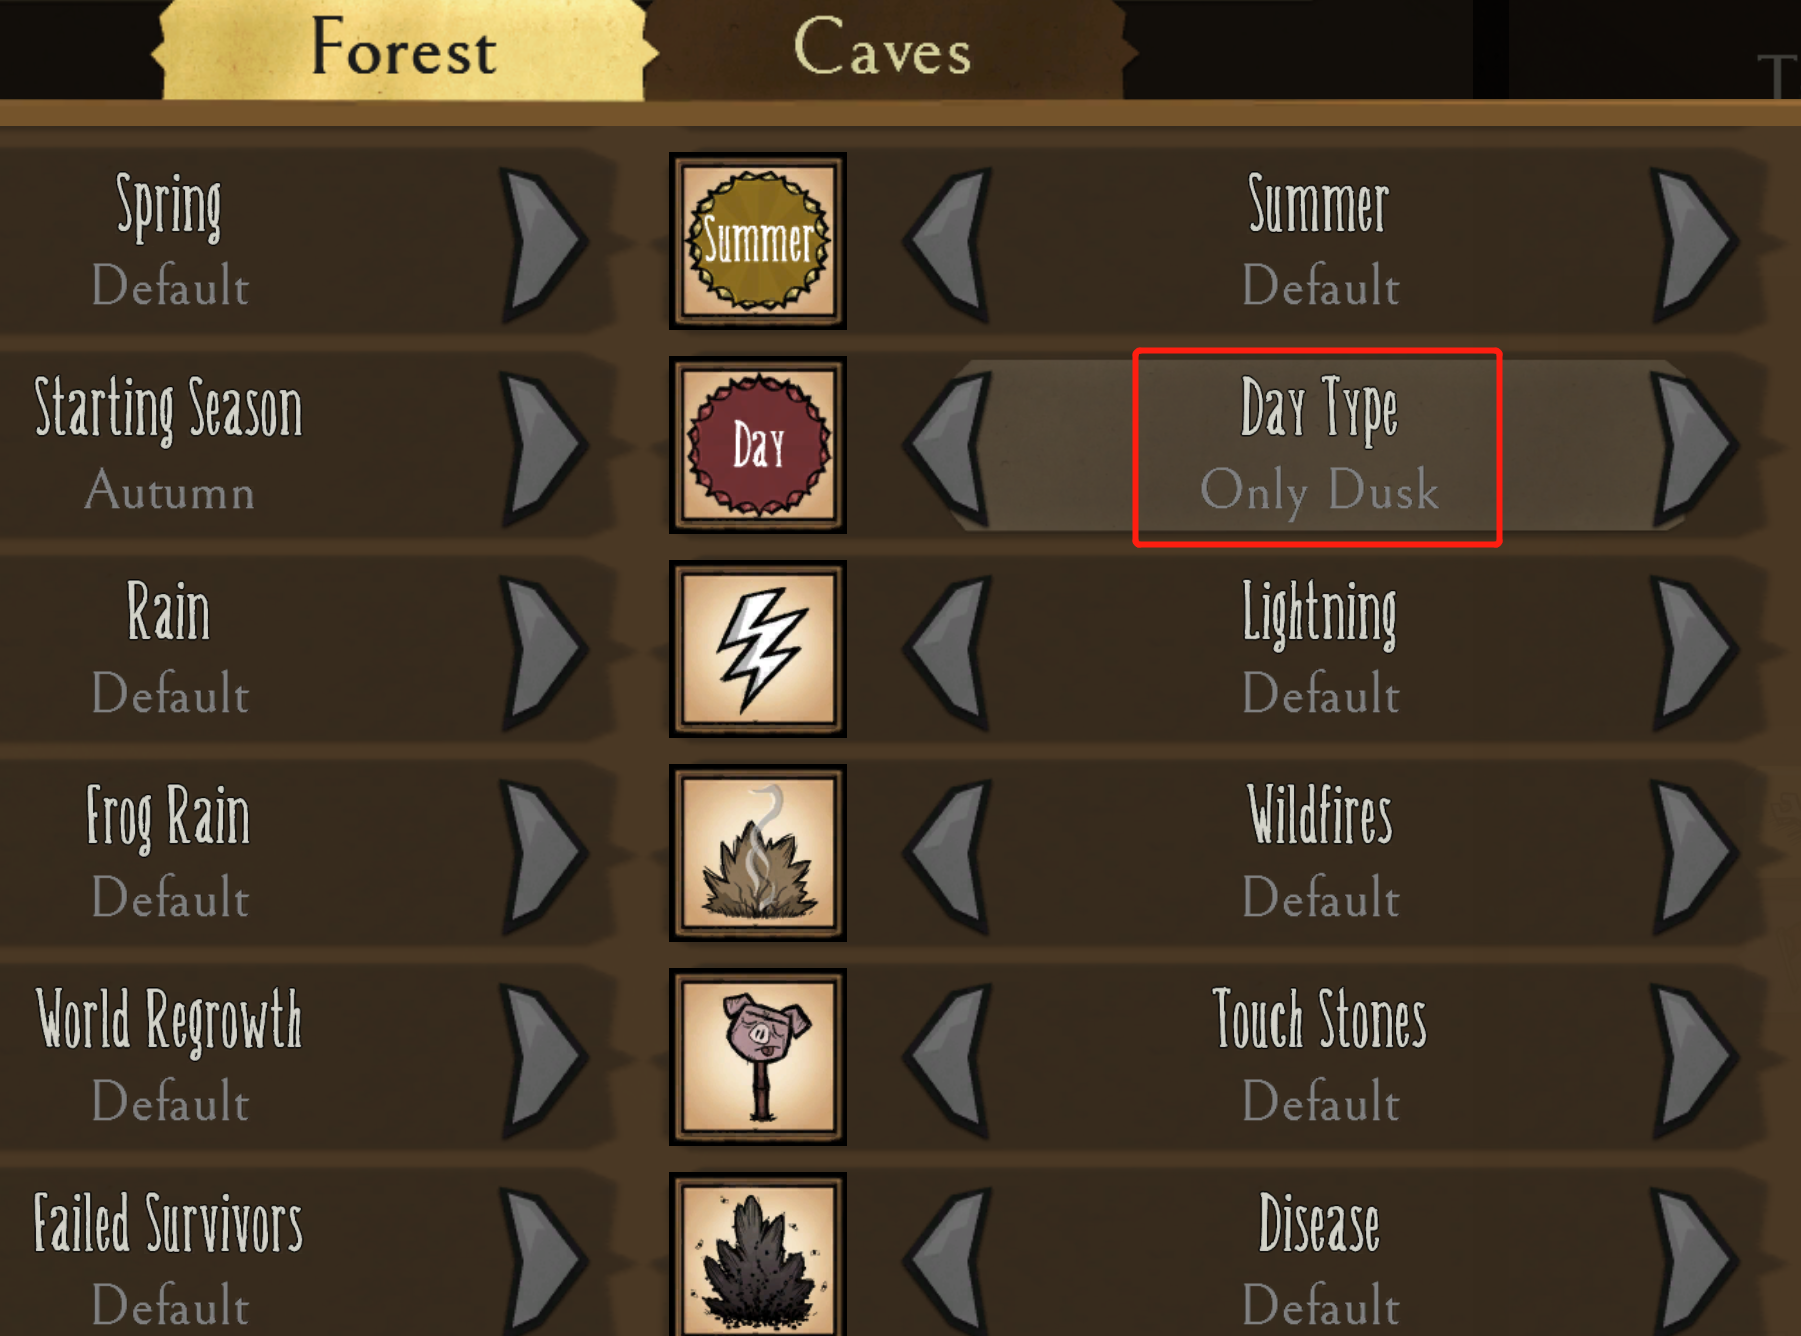Click right arrow beside Frog Rain
This screenshot has height=1336, width=1801.
(x=542, y=854)
